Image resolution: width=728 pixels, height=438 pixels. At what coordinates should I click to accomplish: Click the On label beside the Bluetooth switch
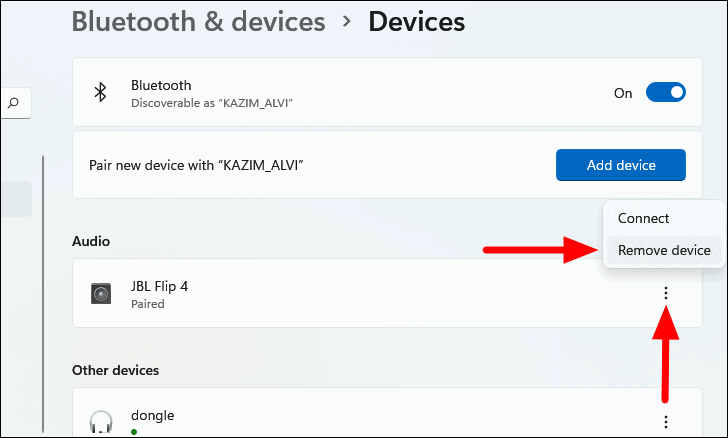click(623, 93)
